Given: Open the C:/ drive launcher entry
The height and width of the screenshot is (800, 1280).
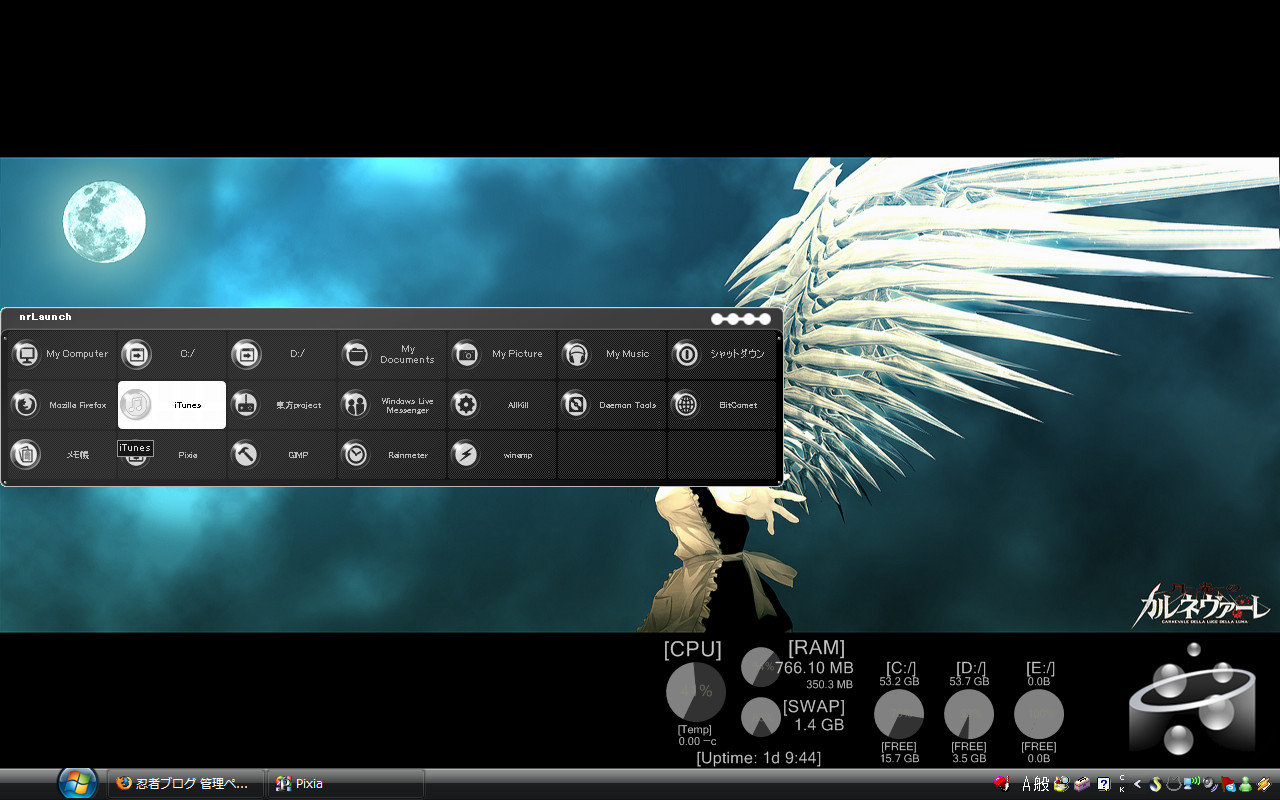Looking at the screenshot, I should 172,354.
